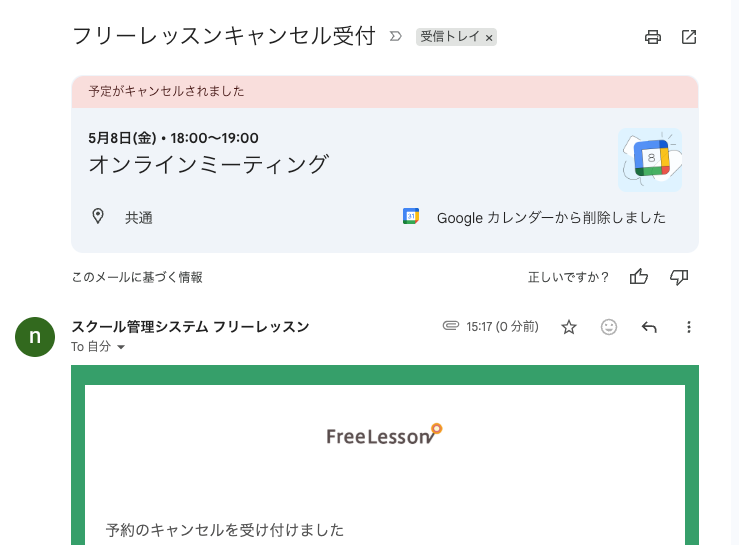This screenshot has height=545, width=739.
Task: Click the importance marker beside subject
Action: click(395, 37)
